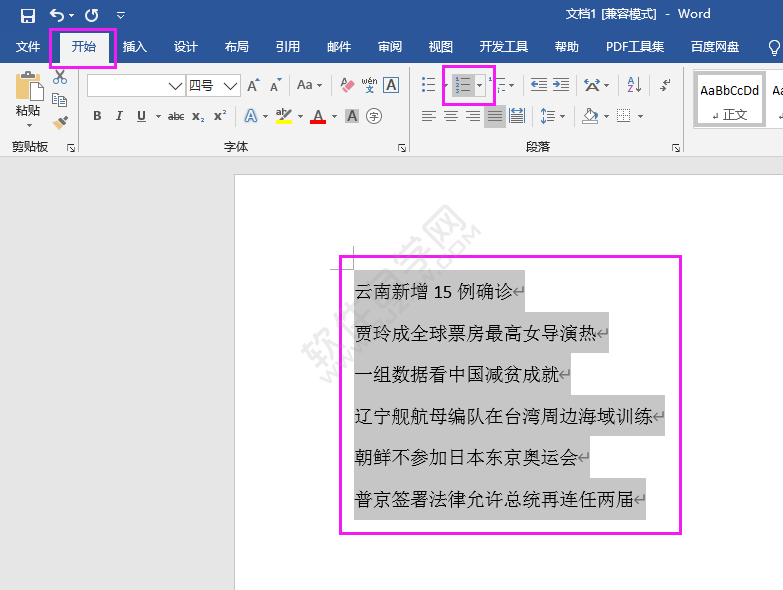Apply distributed alignment
Image resolution: width=783 pixels, height=590 pixels.
click(517, 117)
